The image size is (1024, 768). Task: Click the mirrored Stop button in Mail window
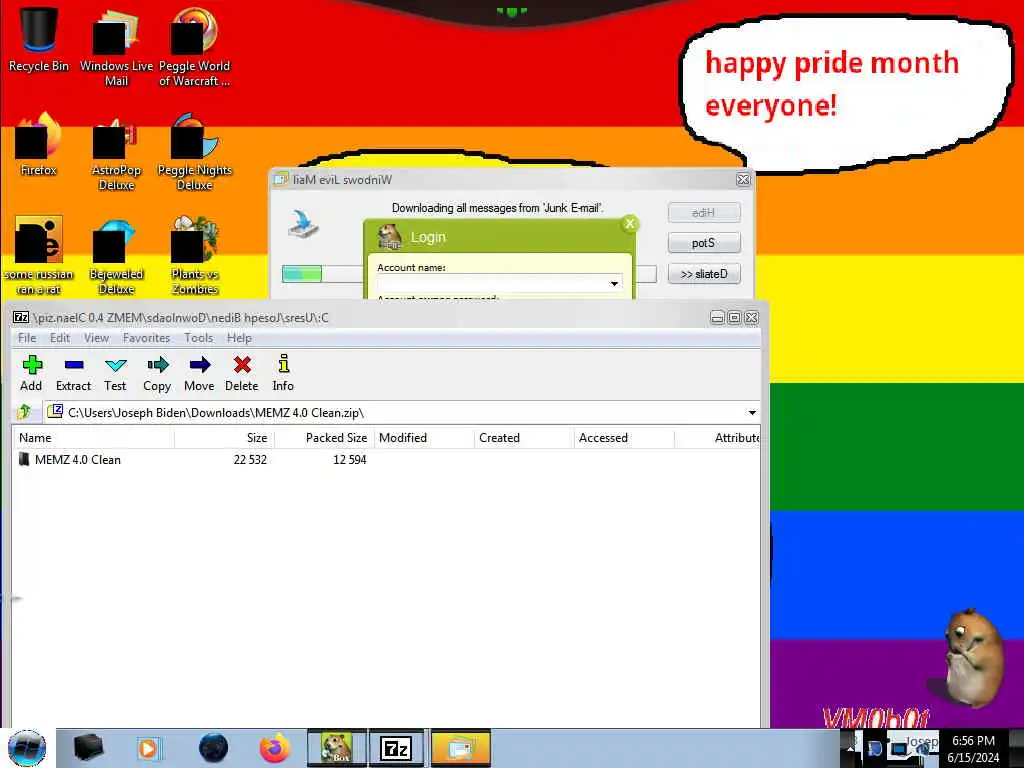tap(704, 243)
